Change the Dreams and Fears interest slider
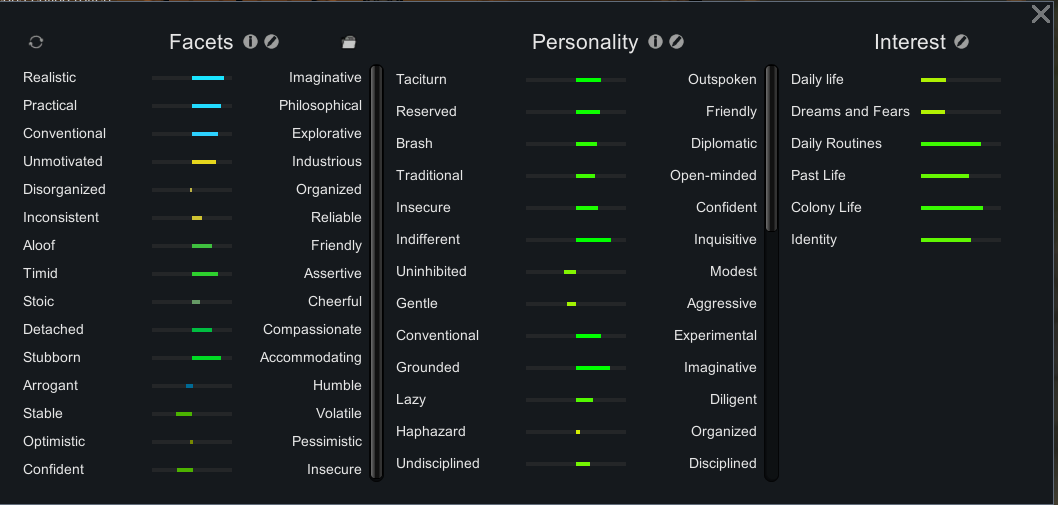The height and width of the screenshot is (505, 1058). pos(961,112)
